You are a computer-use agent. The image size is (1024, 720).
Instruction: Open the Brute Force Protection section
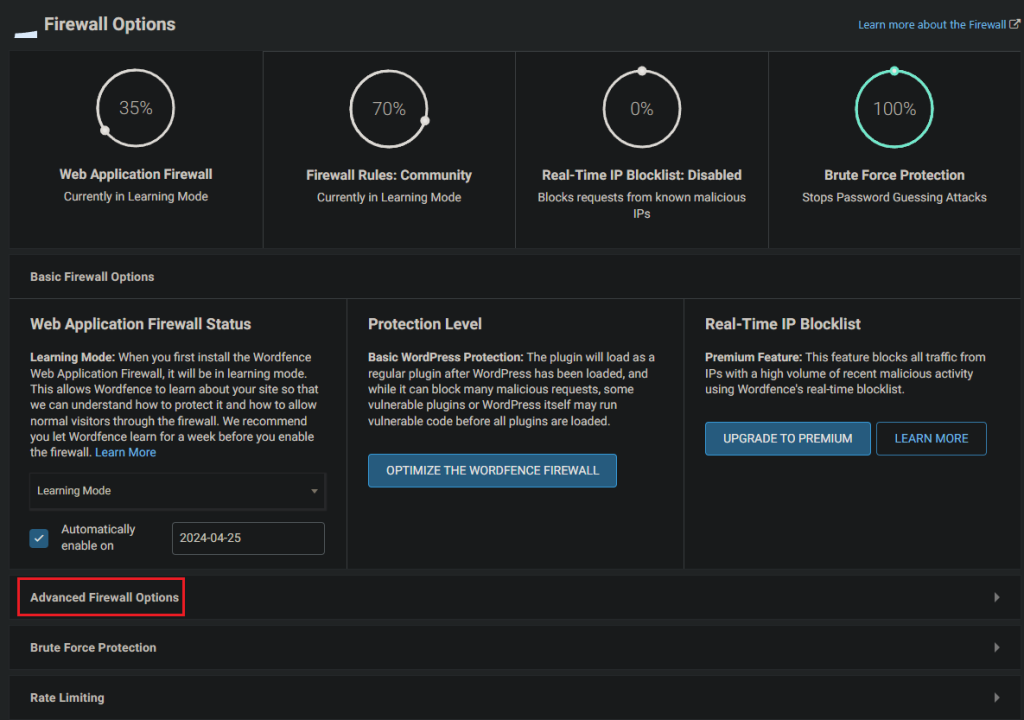coord(93,647)
